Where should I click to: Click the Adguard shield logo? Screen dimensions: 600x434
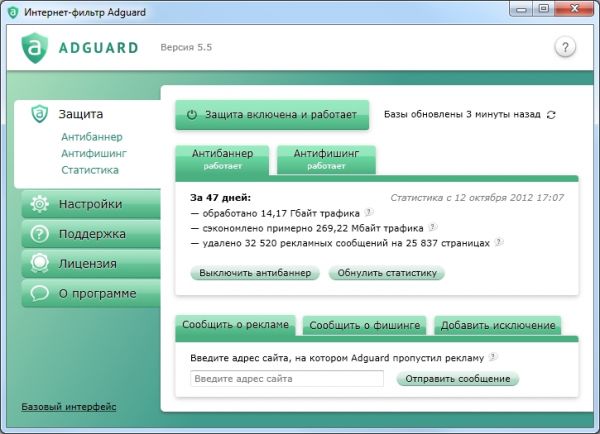tap(34, 48)
